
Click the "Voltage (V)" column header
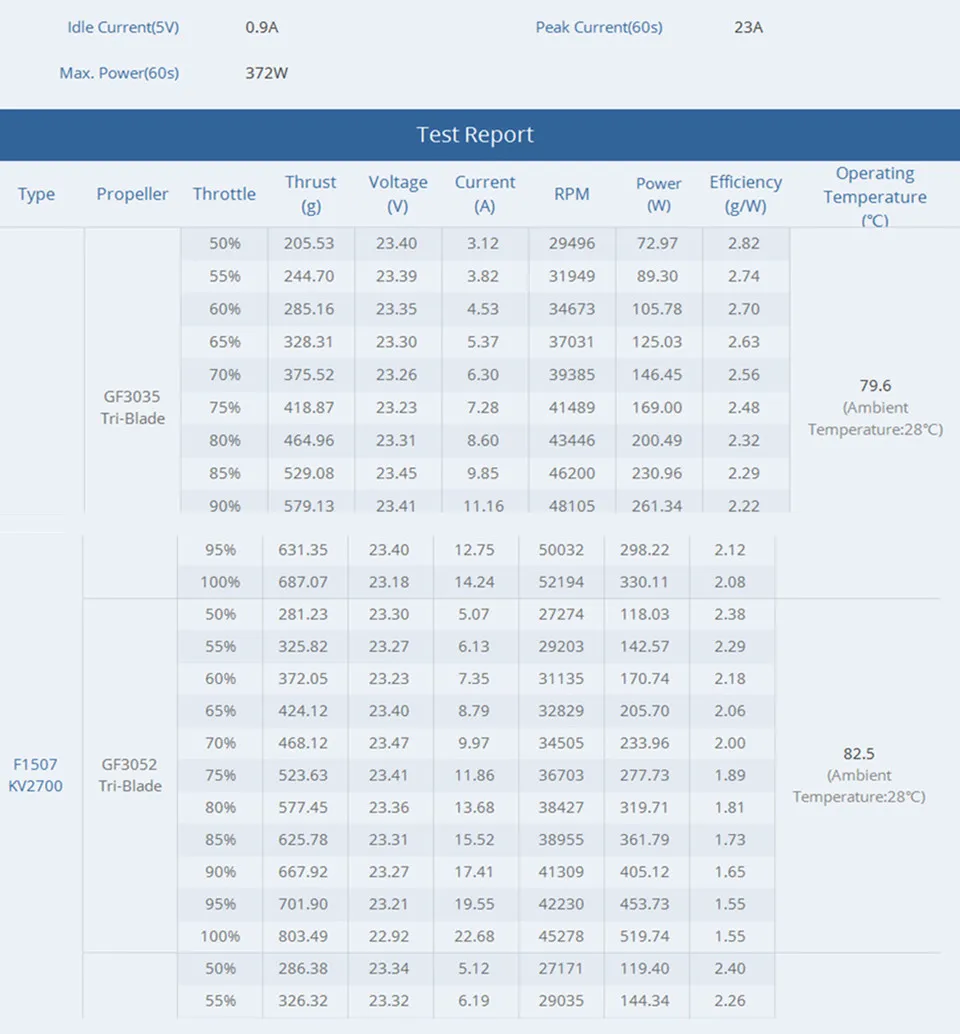tap(398, 194)
